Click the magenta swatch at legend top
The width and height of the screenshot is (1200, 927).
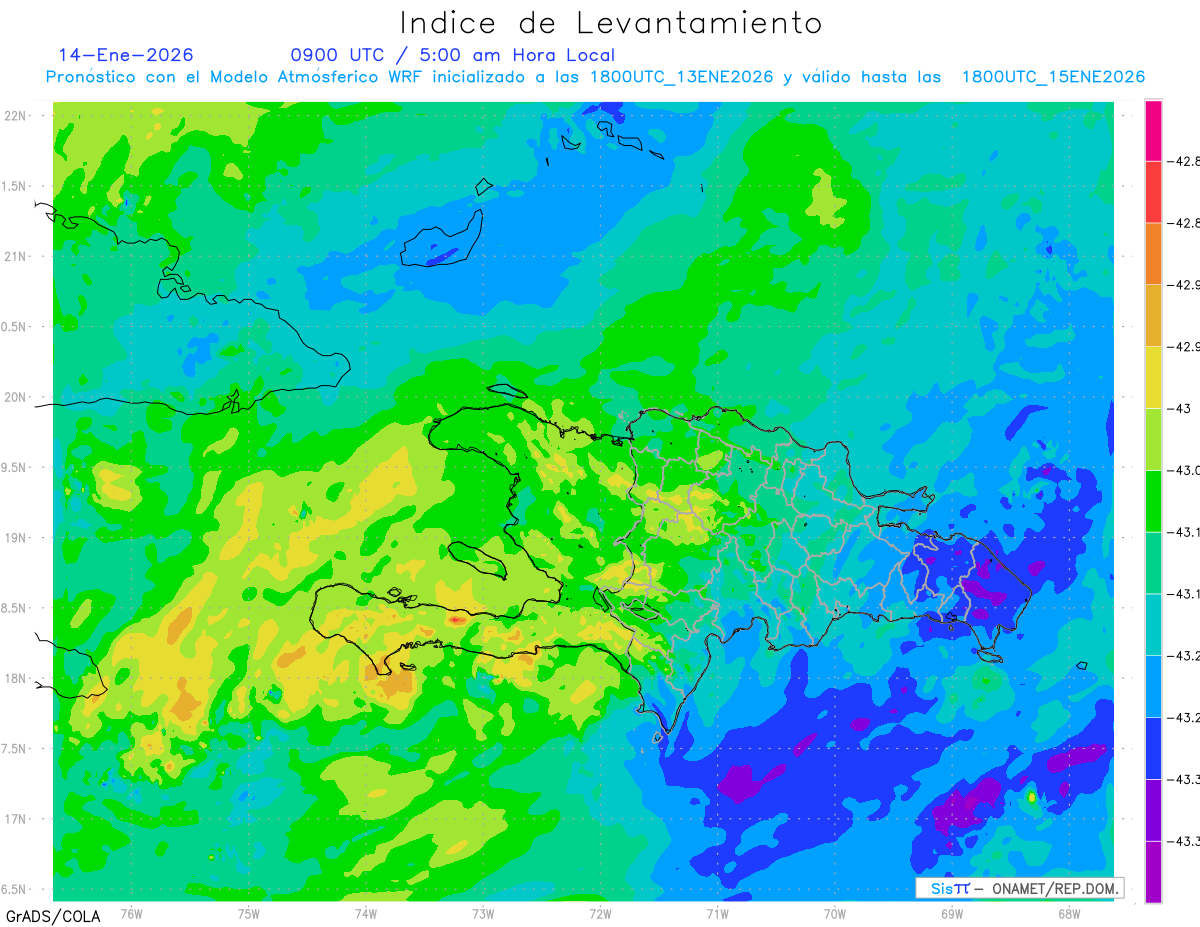(1153, 130)
